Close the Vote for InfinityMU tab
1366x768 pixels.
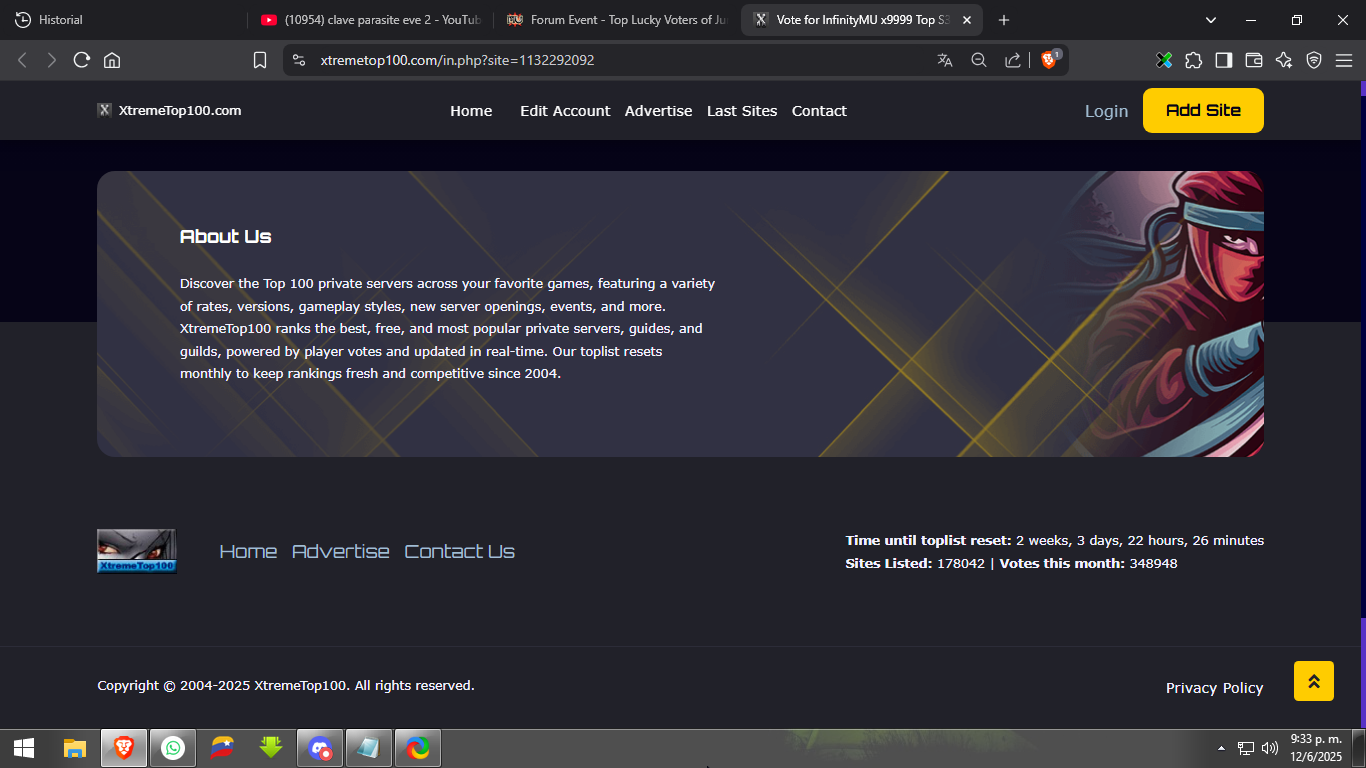(966, 20)
